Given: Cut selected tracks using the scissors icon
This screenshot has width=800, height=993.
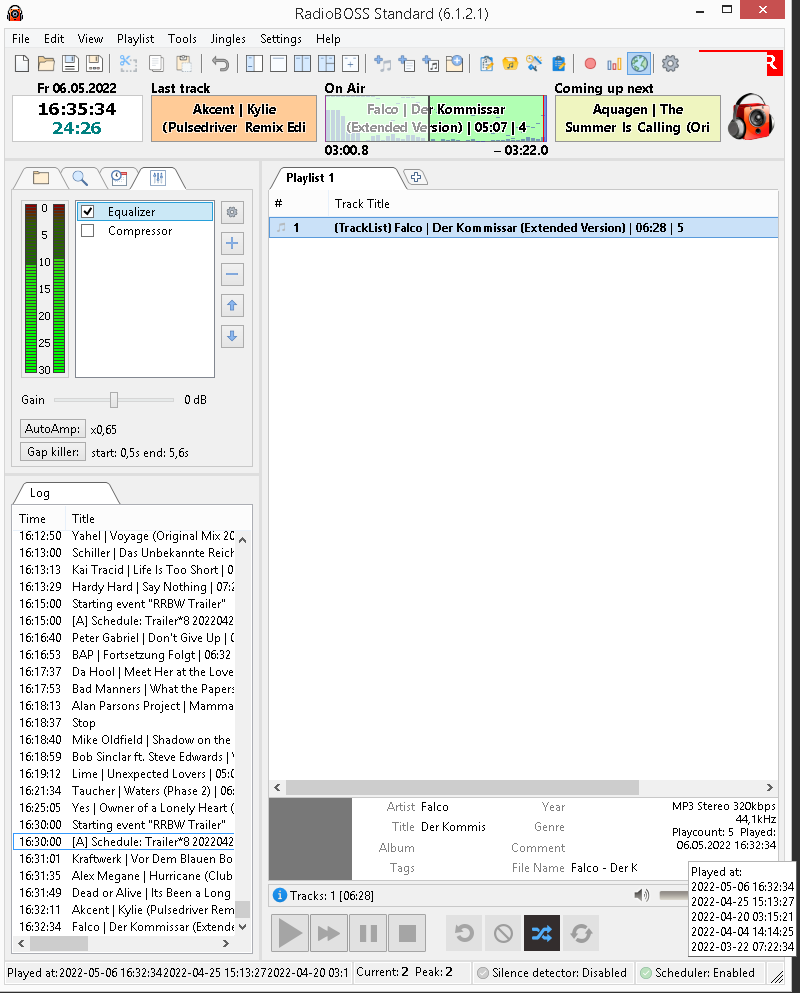Looking at the screenshot, I should pyautogui.click(x=128, y=63).
